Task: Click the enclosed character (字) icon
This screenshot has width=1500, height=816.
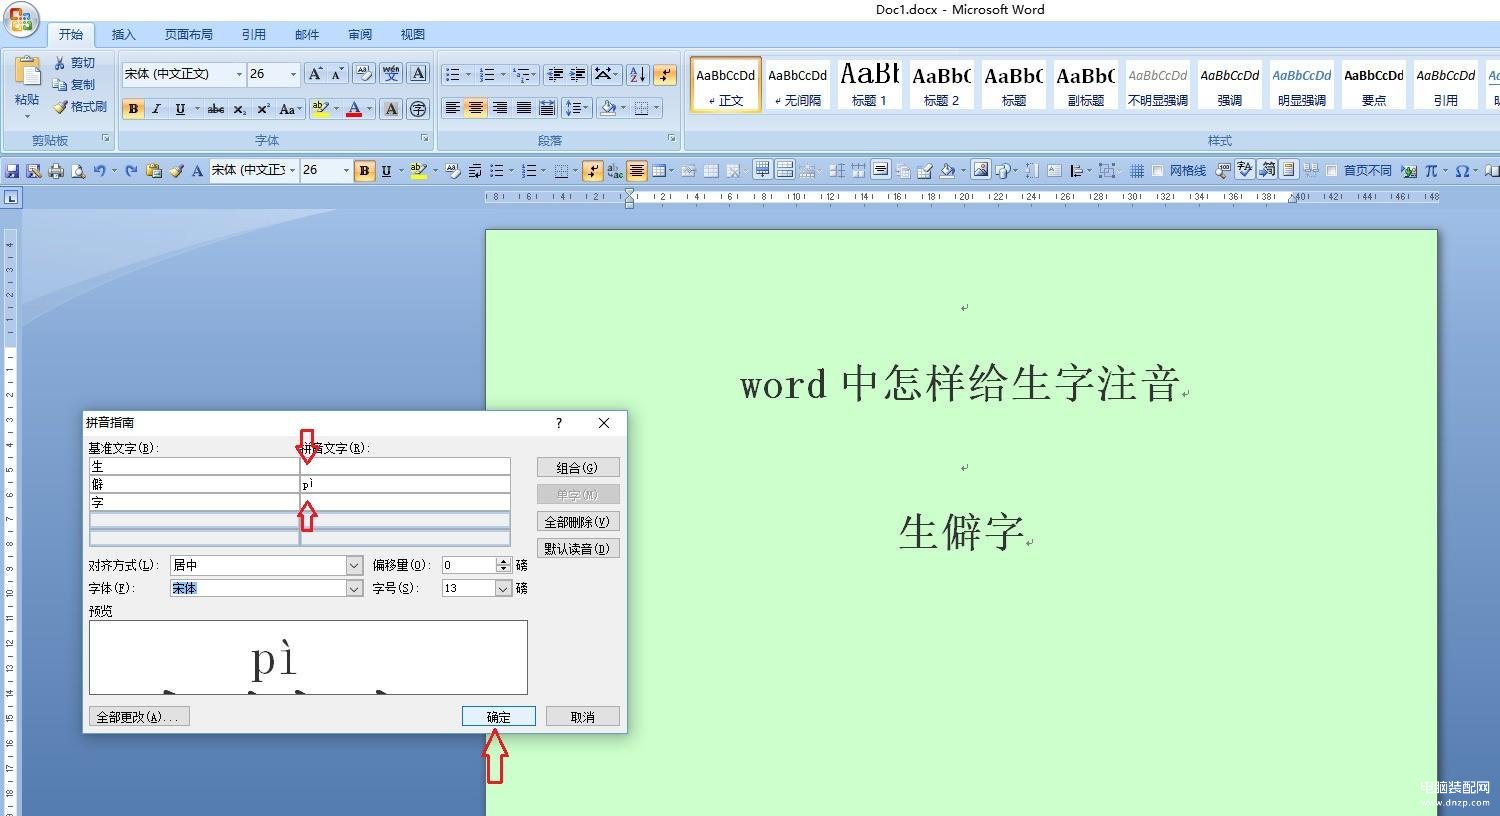Action: 418,109
